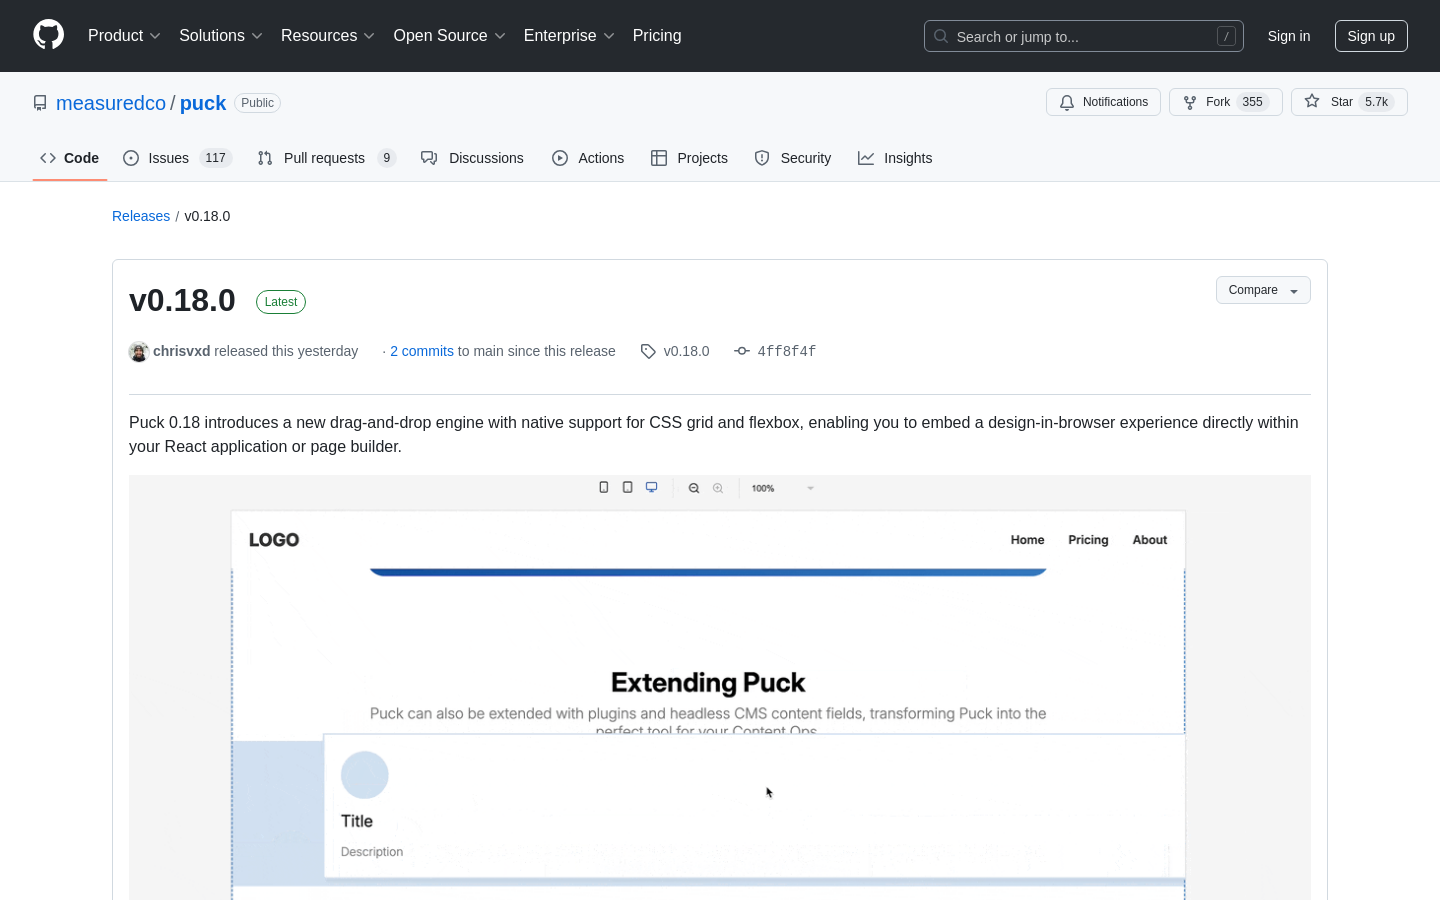Open the Insights tab
Screen dimensions: 1440x900
tap(895, 158)
